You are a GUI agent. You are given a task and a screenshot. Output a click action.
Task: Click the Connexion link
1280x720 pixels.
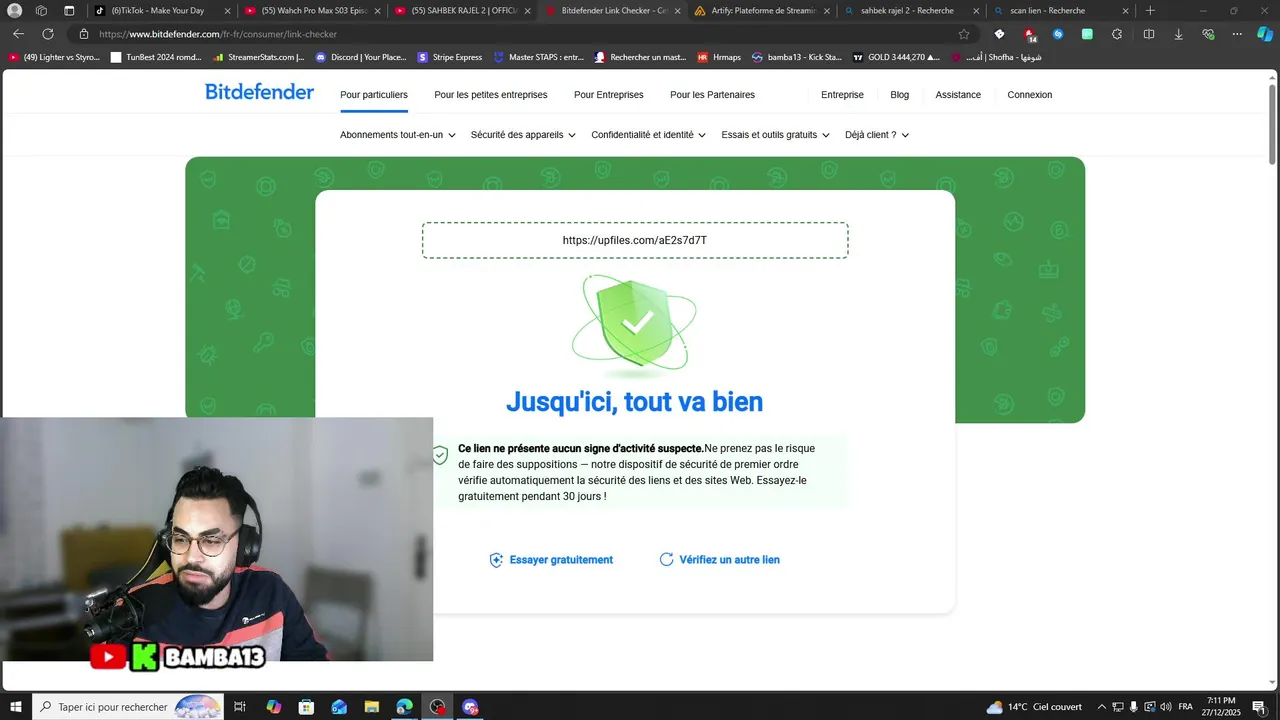pos(1030,95)
